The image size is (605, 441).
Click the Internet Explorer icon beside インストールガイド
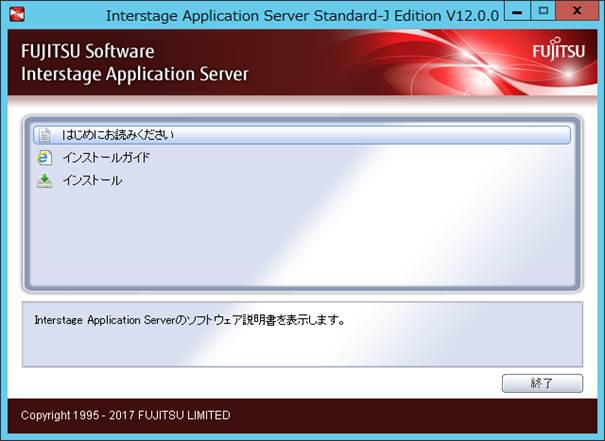click(44, 158)
